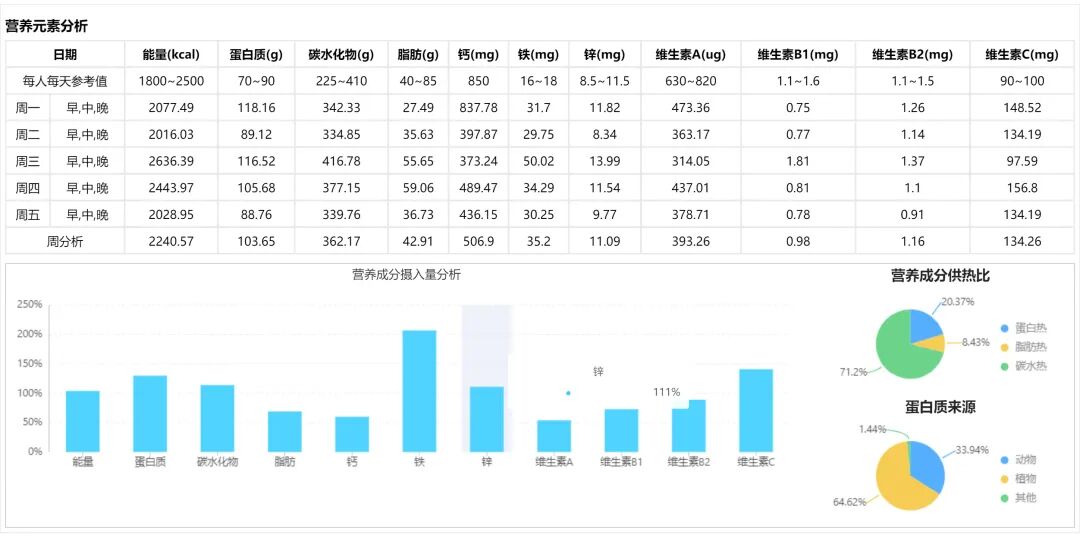Click iron value 50.02

coord(539,161)
